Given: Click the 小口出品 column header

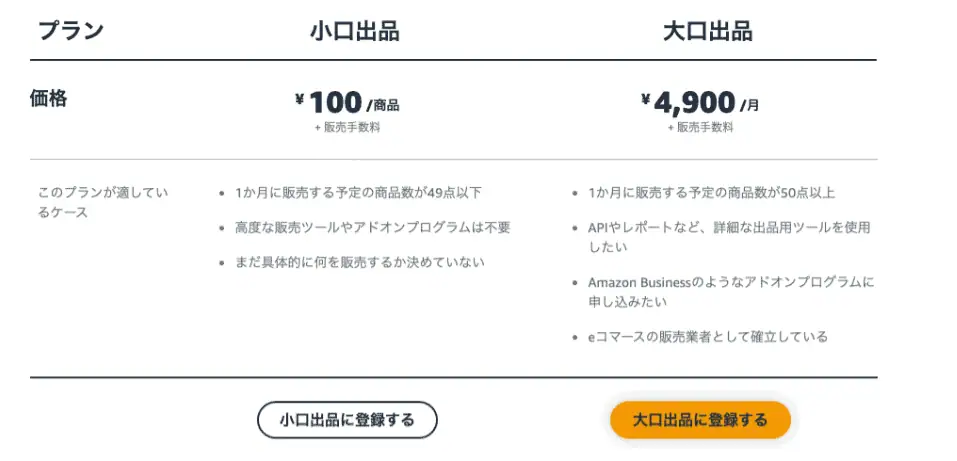Looking at the screenshot, I should (354, 31).
